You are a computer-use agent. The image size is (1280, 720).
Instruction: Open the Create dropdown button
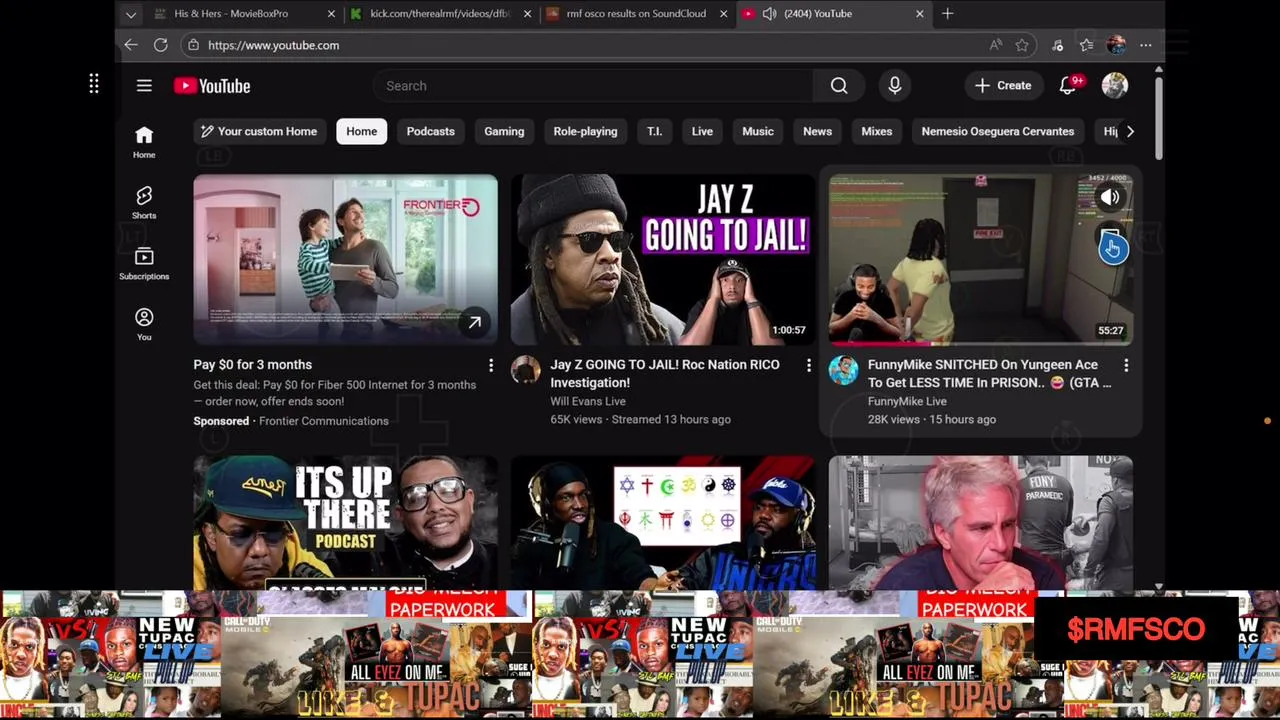pos(1003,86)
